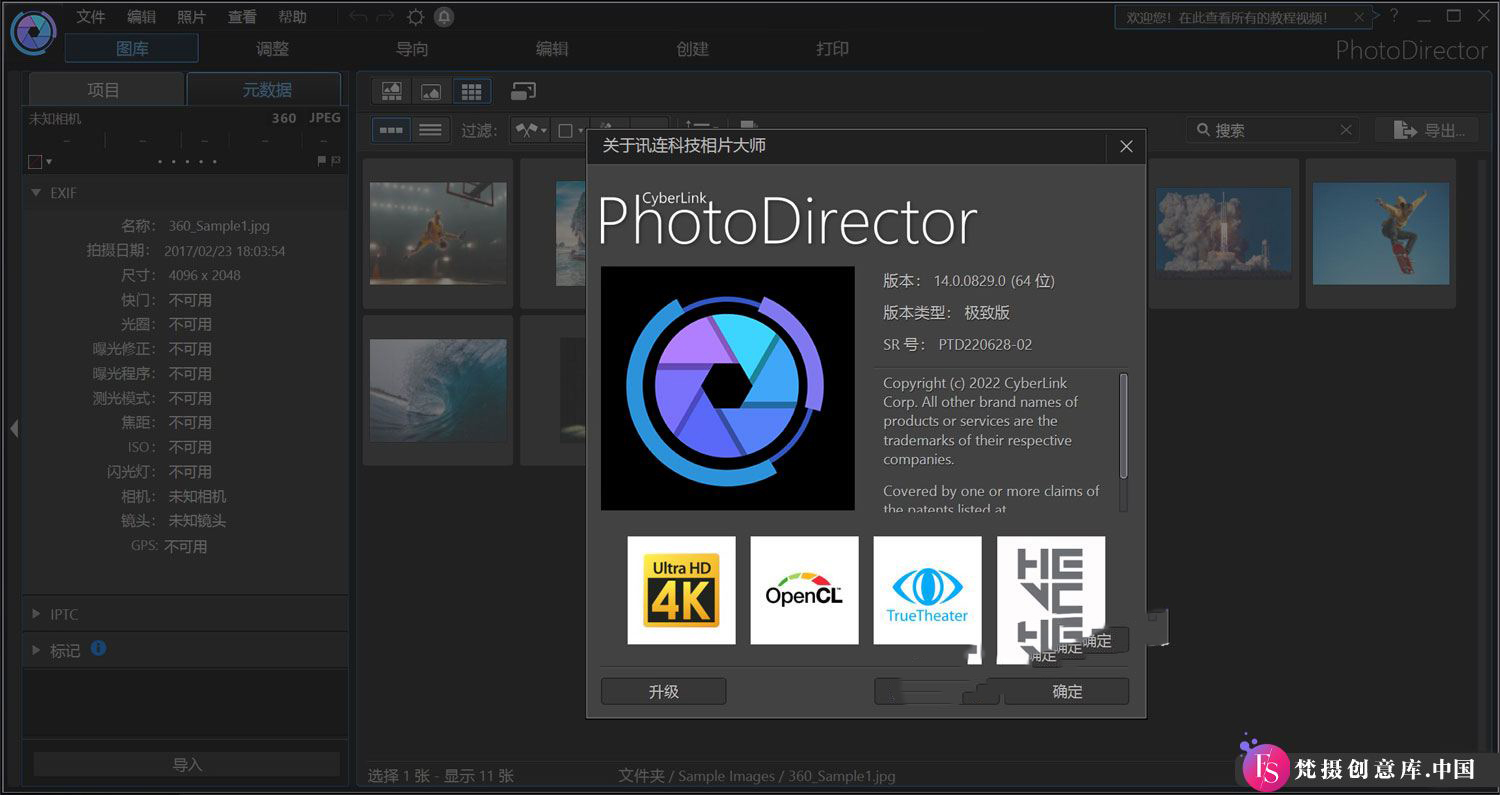Viewport: 1500px width, 795px height.
Task: Click the filled flag icon in metadata panel
Action: (x=322, y=160)
